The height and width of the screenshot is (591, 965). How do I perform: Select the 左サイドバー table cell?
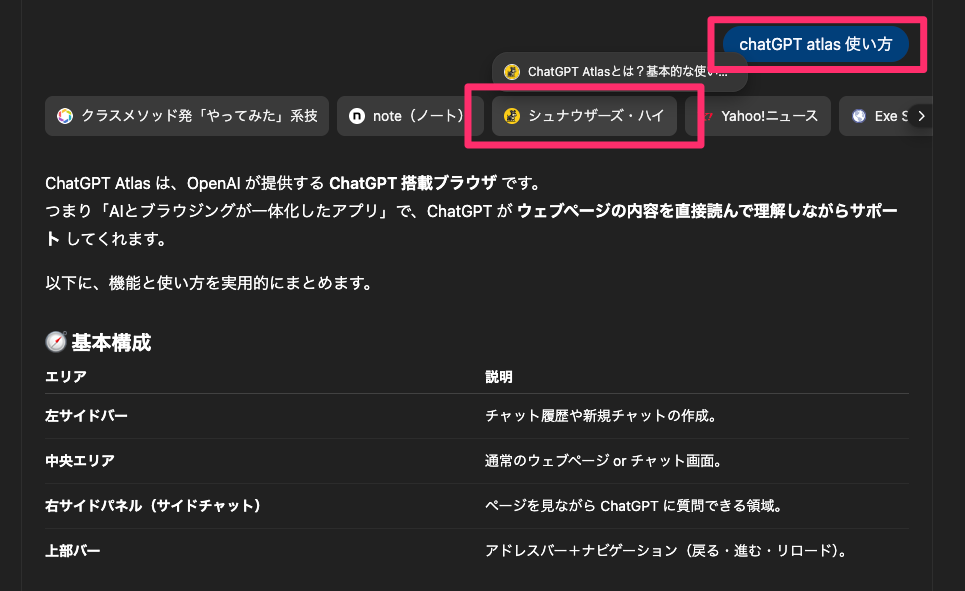tap(86, 416)
